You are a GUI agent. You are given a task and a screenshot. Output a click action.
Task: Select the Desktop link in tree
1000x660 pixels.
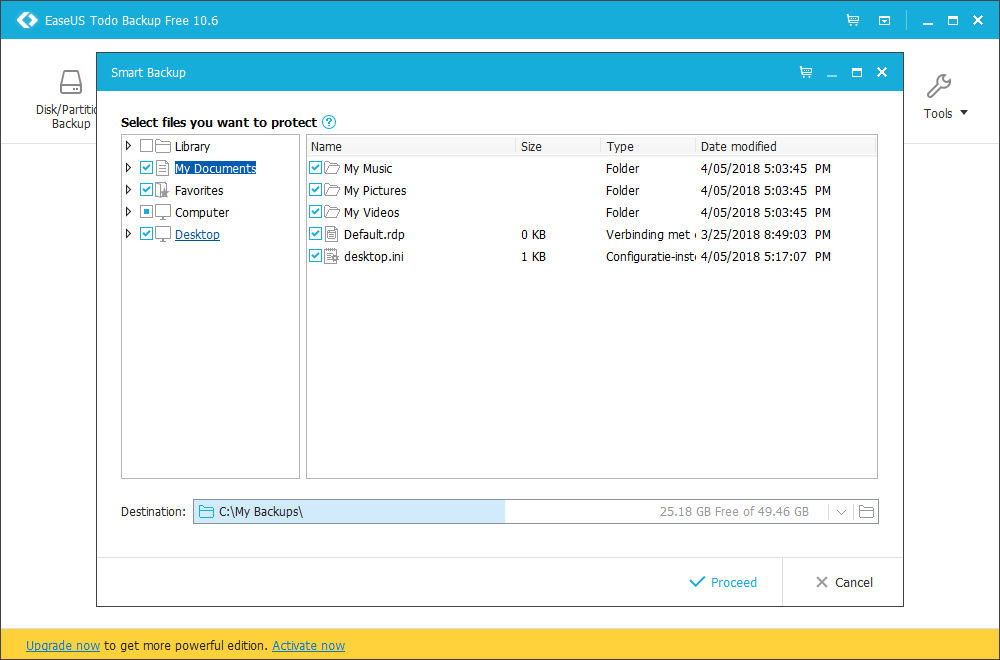point(197,235)
